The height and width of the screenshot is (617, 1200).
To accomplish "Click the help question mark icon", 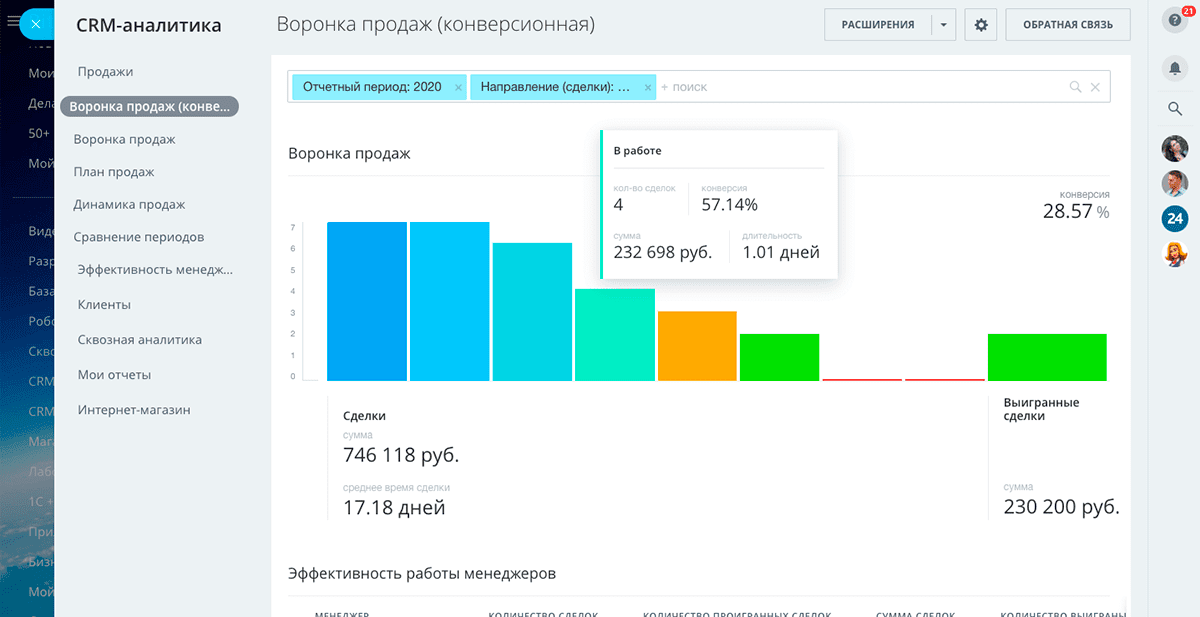I will [x=1175, y=21].
